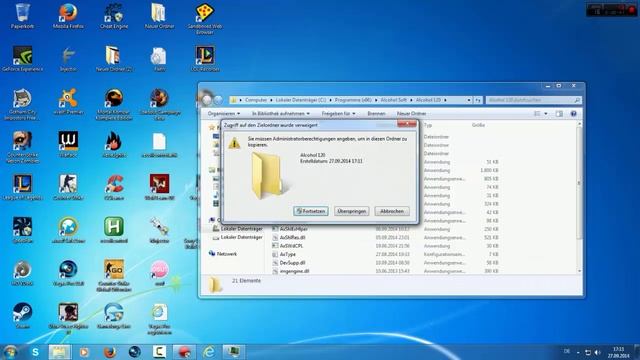Open In Bibliothek aufnehmen dropdown
The height and width of the screenshot is (360, 640).
coord(281,113)
